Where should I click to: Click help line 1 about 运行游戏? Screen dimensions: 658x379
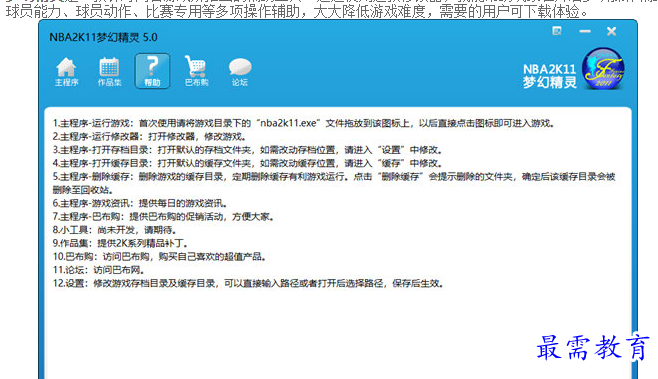pos(303,123)
